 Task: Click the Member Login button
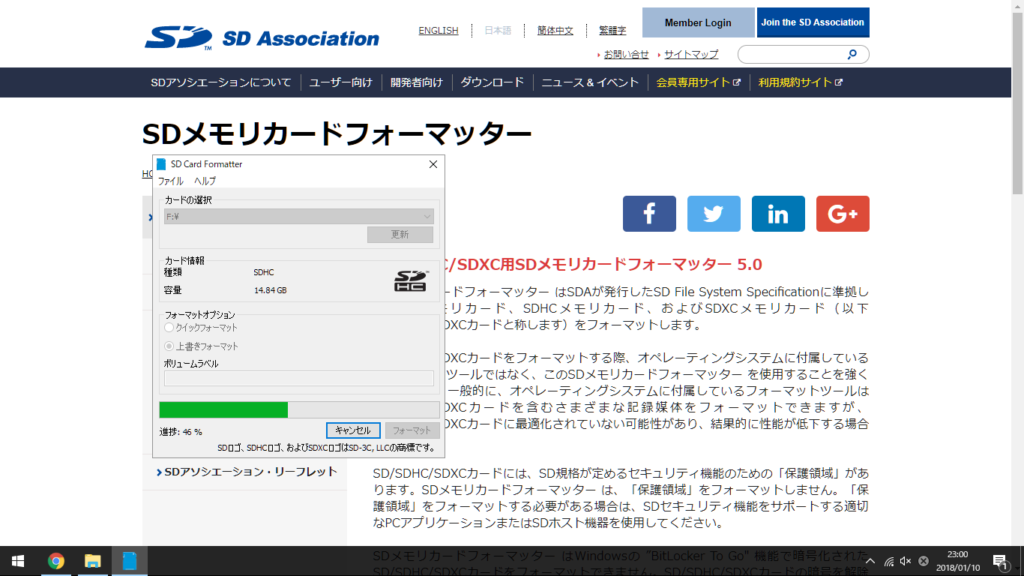pyautogui.click(x=698, y=23)
